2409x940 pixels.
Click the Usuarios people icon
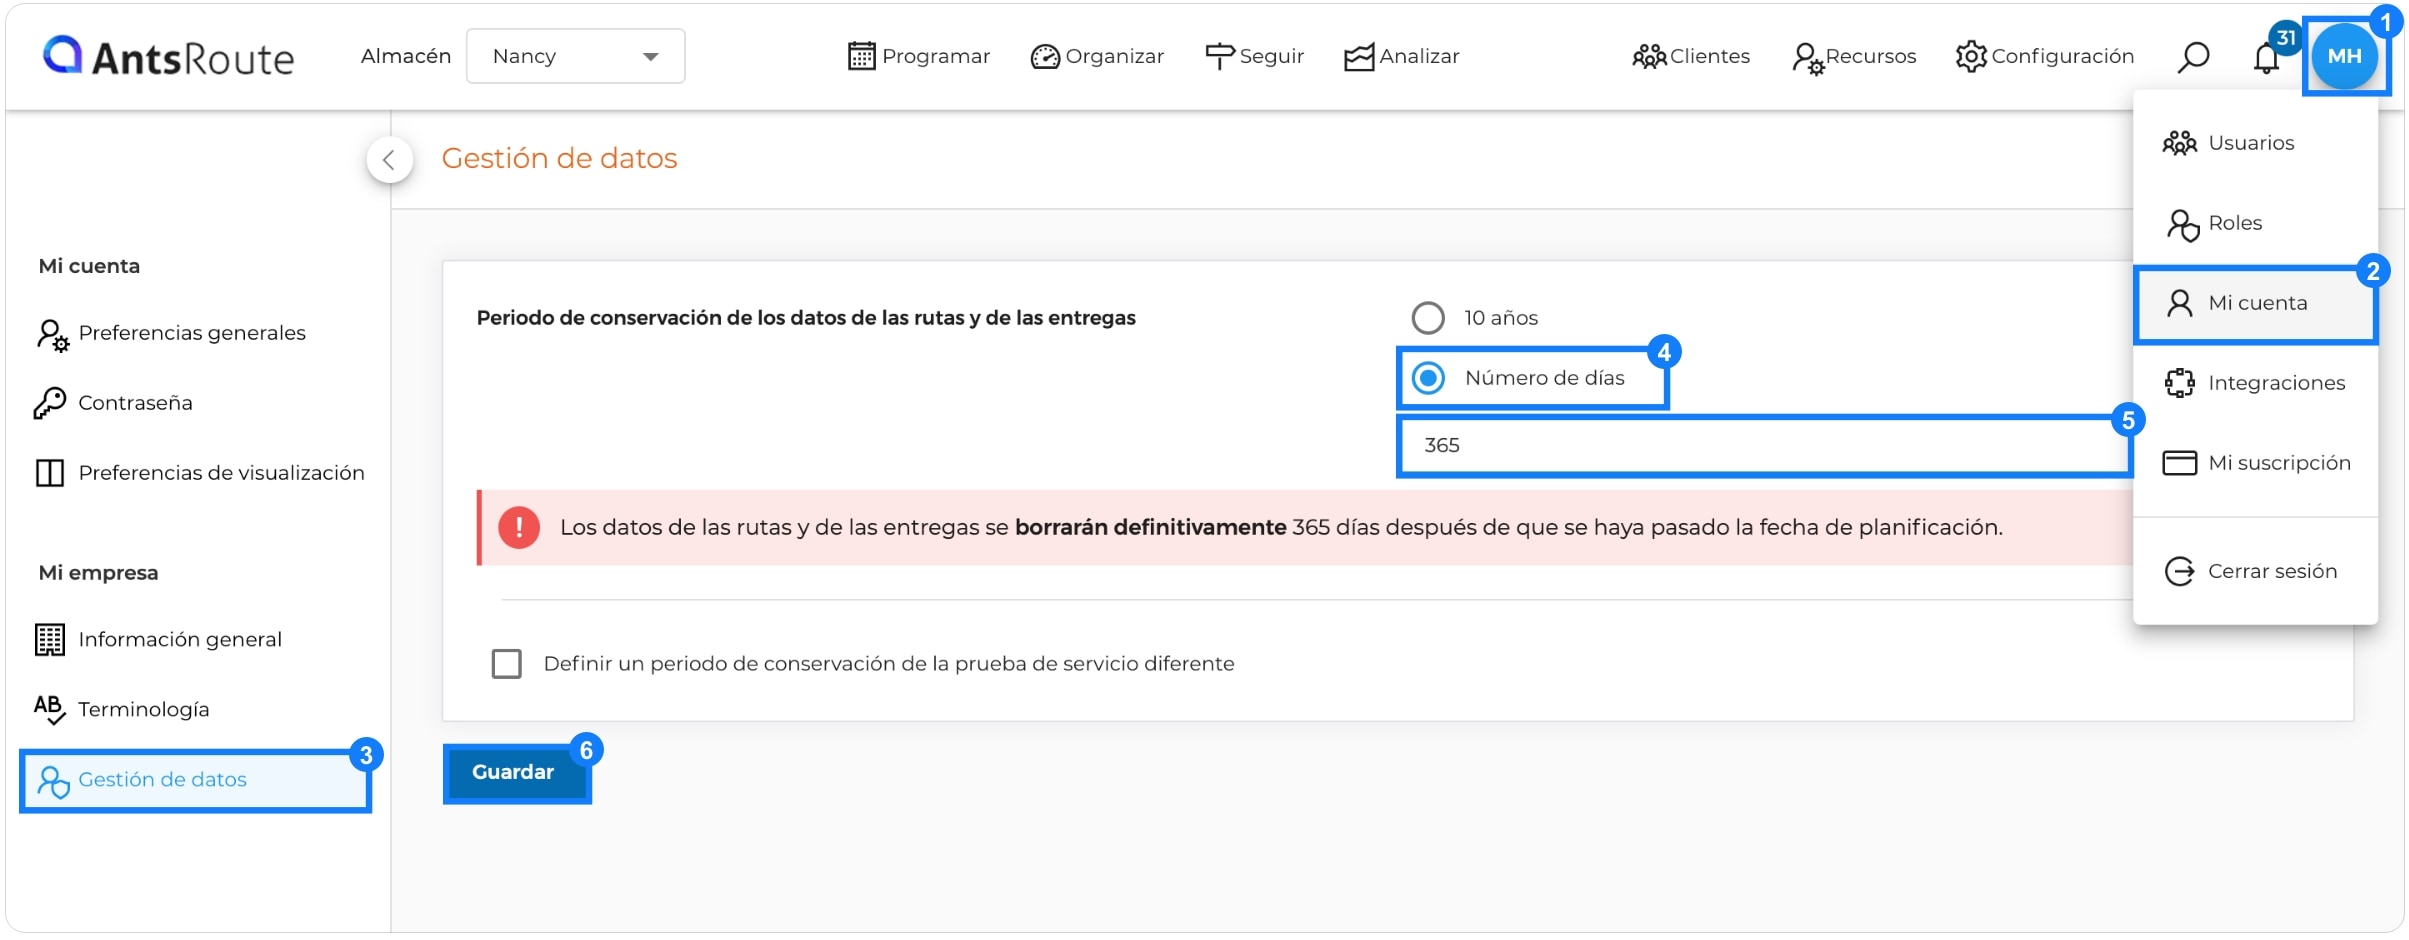[x=2179, y=143]
